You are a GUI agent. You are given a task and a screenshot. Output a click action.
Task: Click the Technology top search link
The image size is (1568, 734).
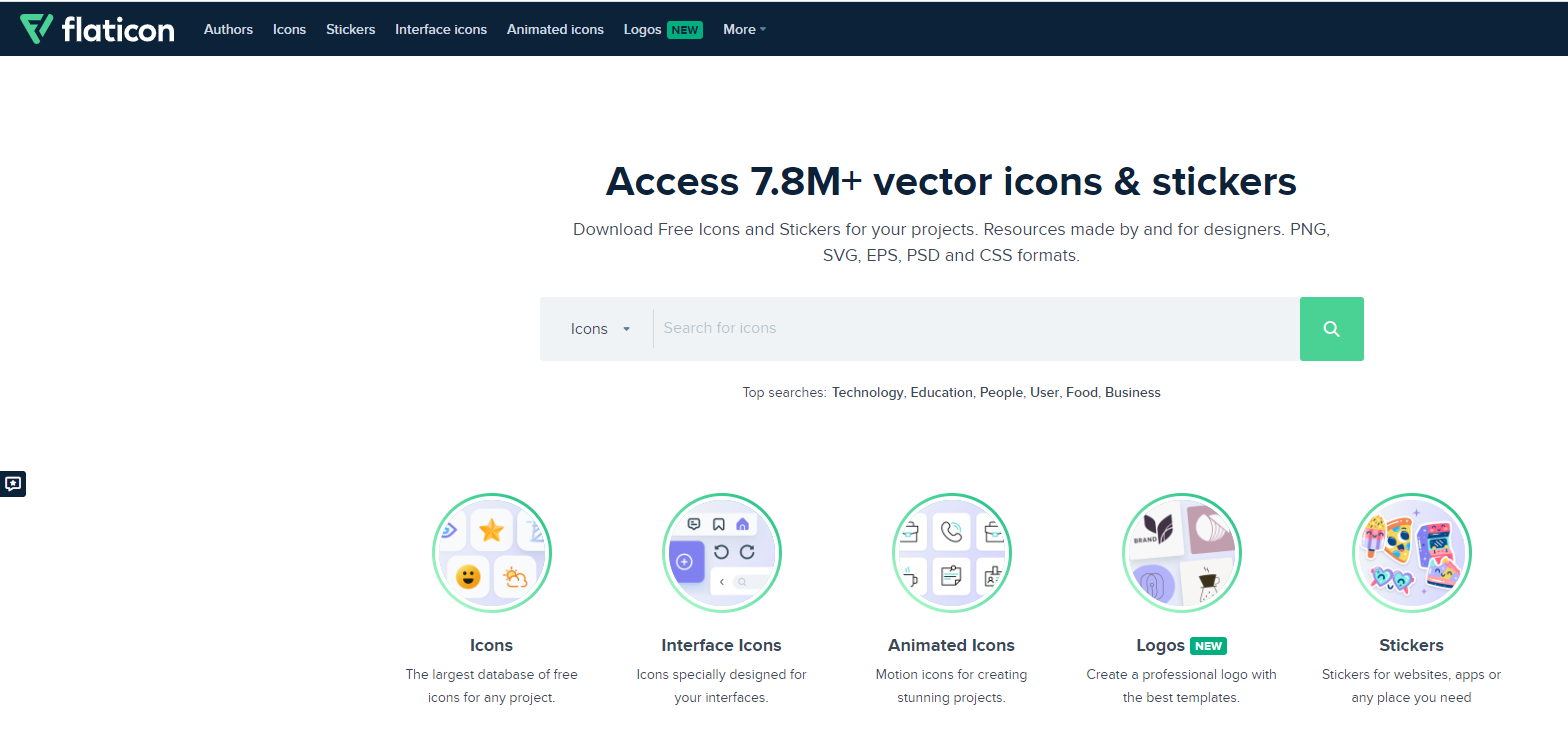pos(867,393)
